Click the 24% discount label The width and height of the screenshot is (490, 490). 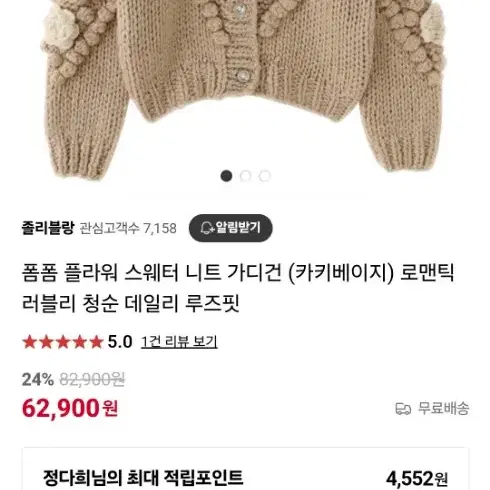(x=38, y=379)
